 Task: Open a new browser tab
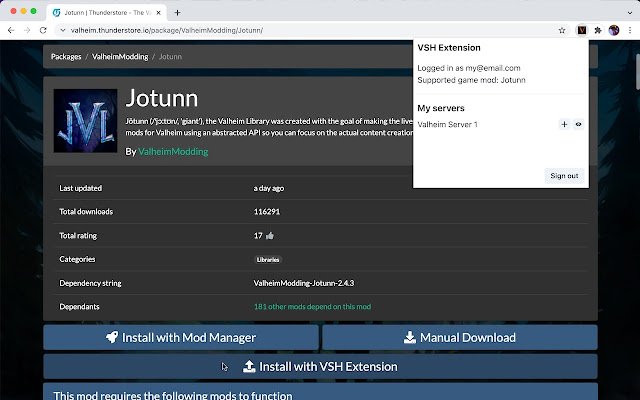coord(178,13)
